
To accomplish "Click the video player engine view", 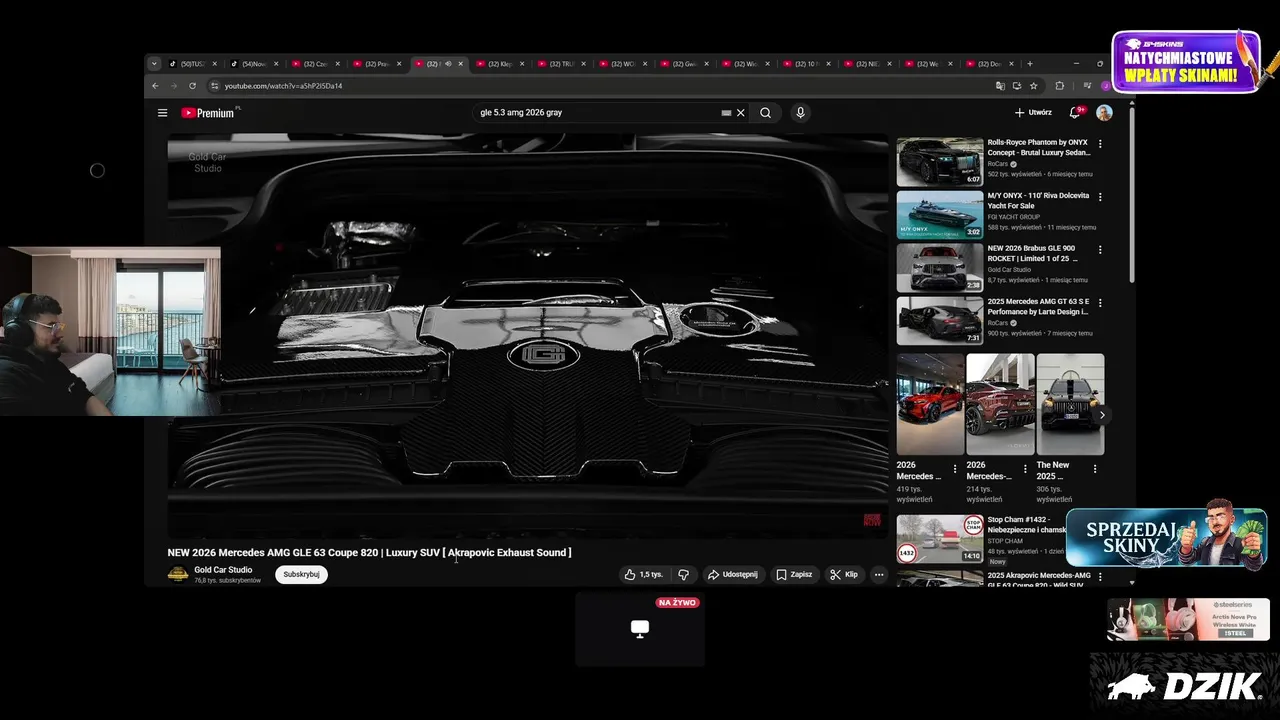I will 528,336.
